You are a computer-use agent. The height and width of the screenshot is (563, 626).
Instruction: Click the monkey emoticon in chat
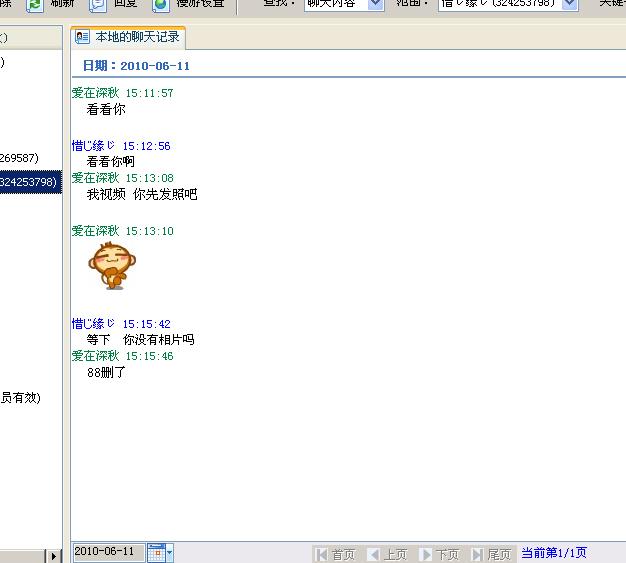pos(111,266)
